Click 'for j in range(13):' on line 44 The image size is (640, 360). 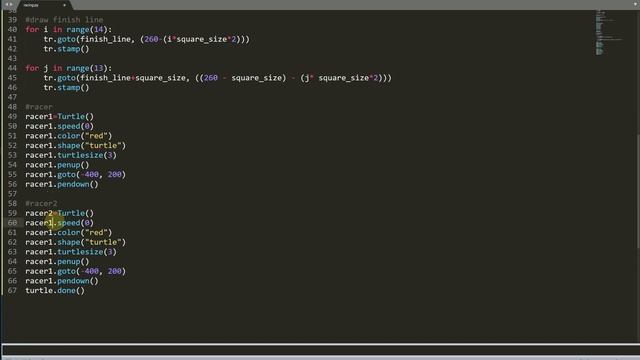69,68
